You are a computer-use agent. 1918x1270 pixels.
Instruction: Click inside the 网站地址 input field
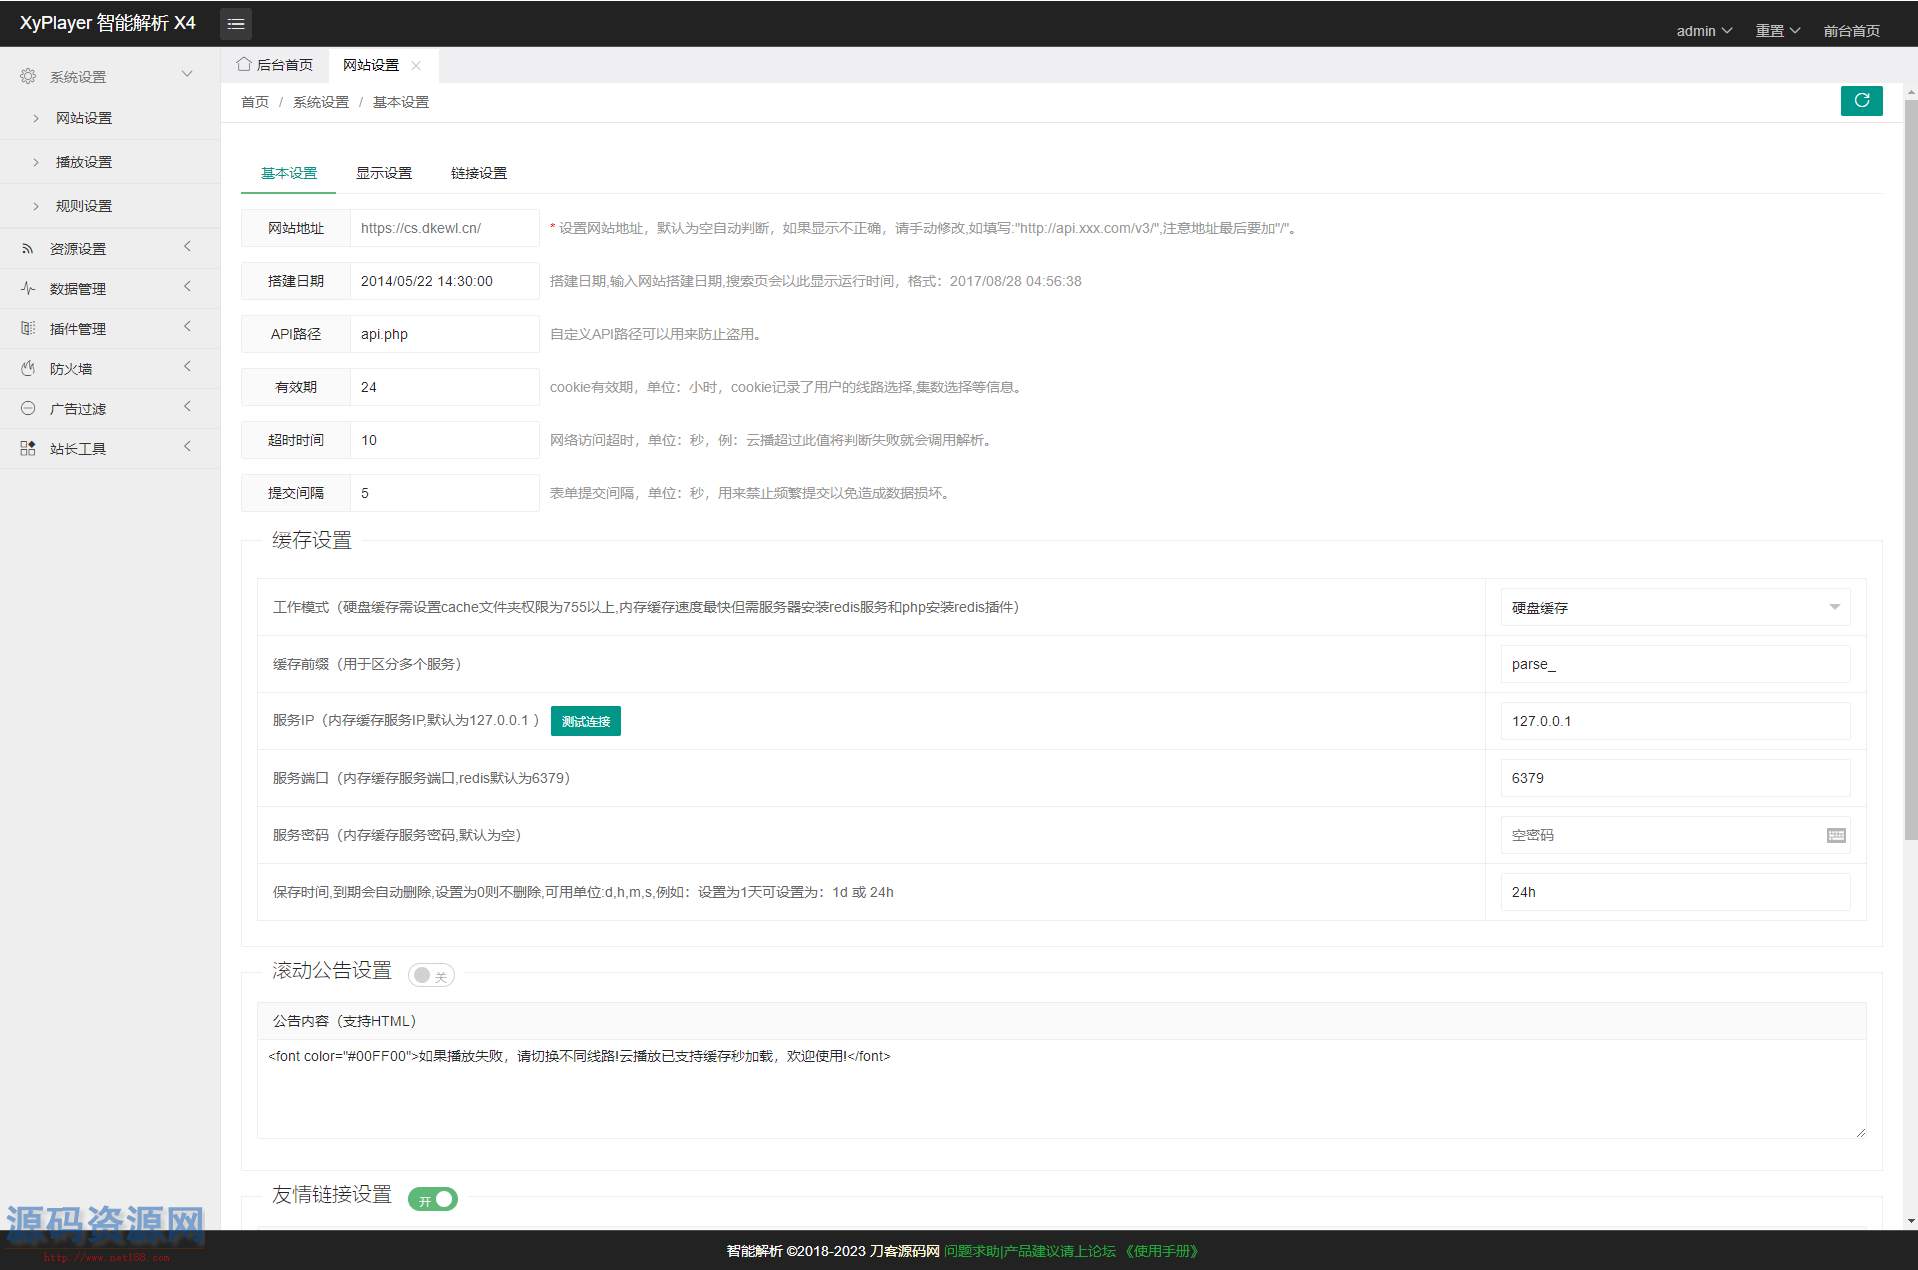pos(444,227)
